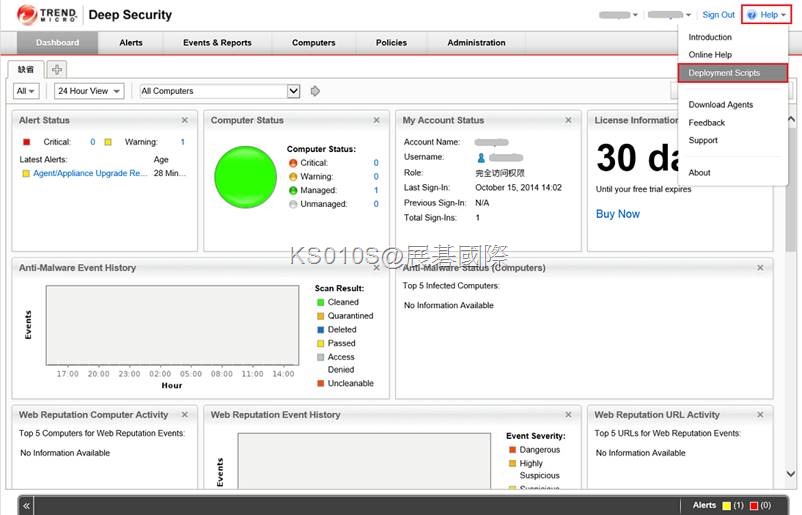The image size is (802, 515).
Task: Switch to the Policies tab
Action: pyautogui.click(x=391, y=43)
